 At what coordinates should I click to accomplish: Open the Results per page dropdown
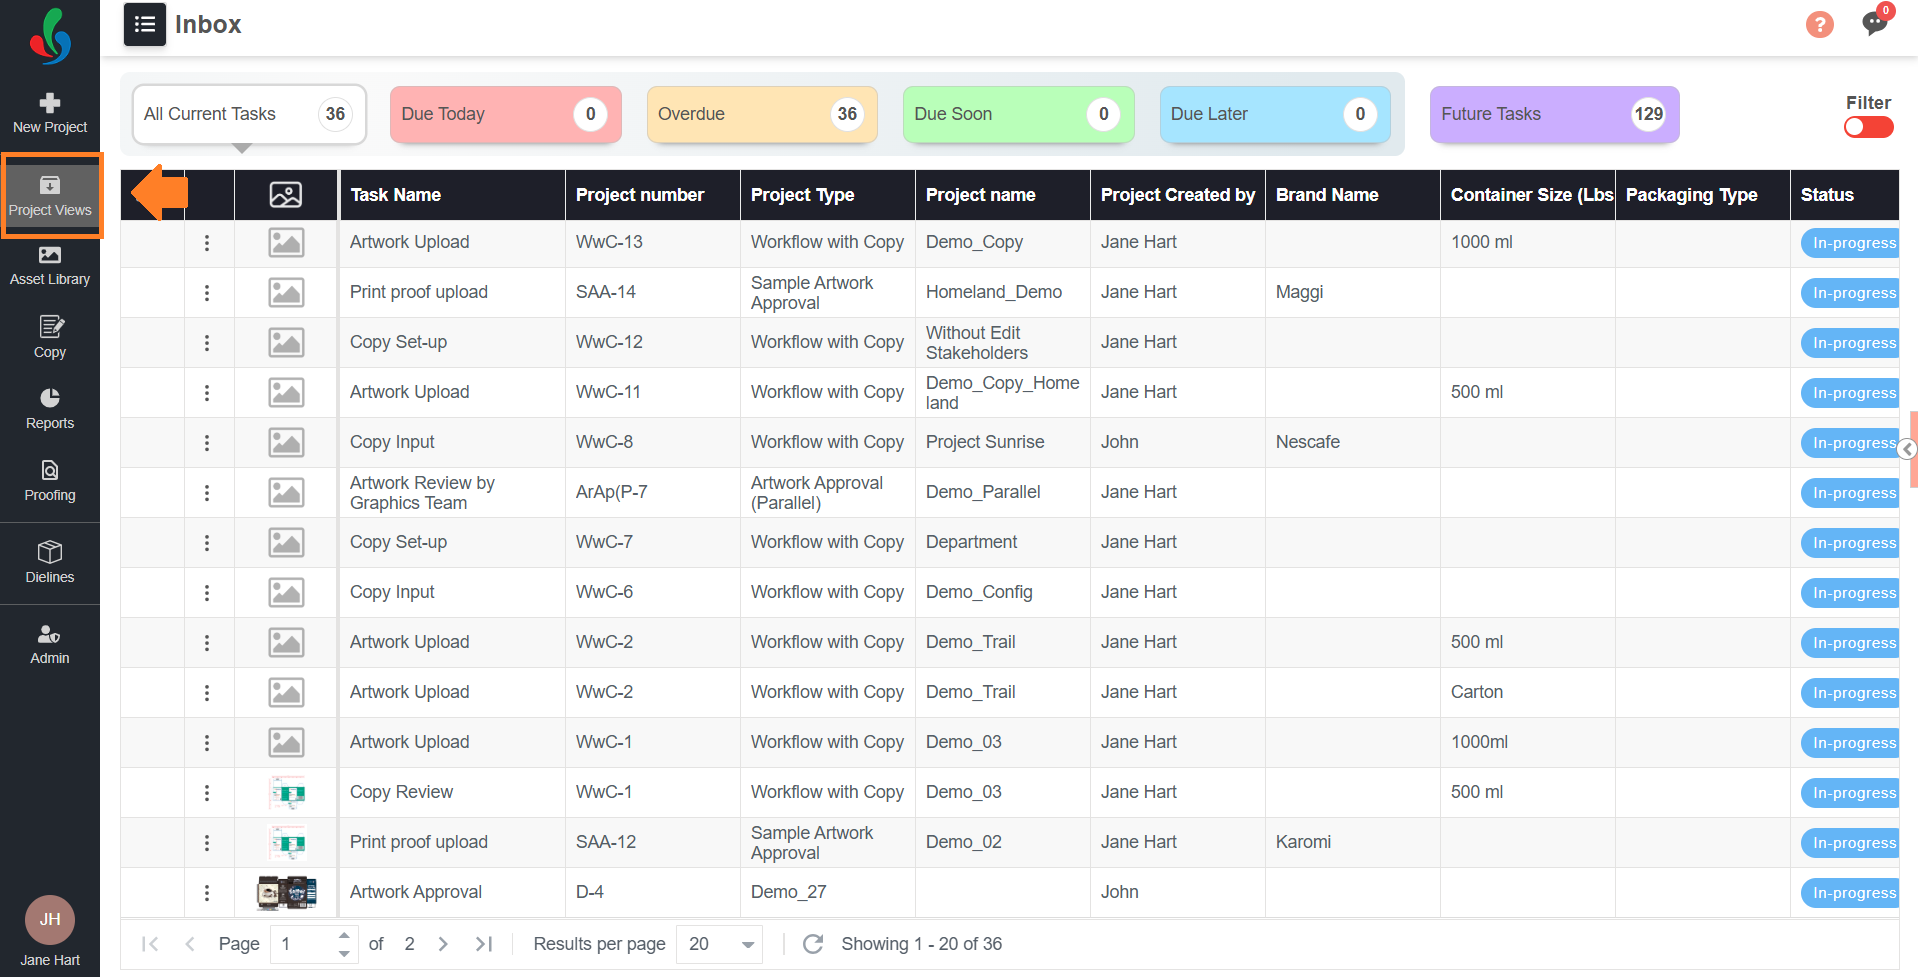coord(719,944)
